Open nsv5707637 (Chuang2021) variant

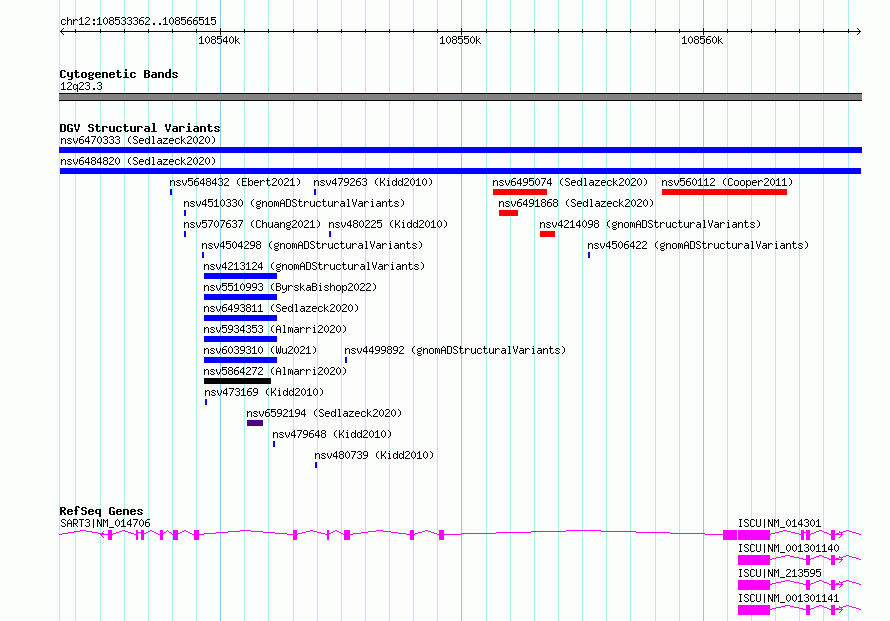[252, 224]
